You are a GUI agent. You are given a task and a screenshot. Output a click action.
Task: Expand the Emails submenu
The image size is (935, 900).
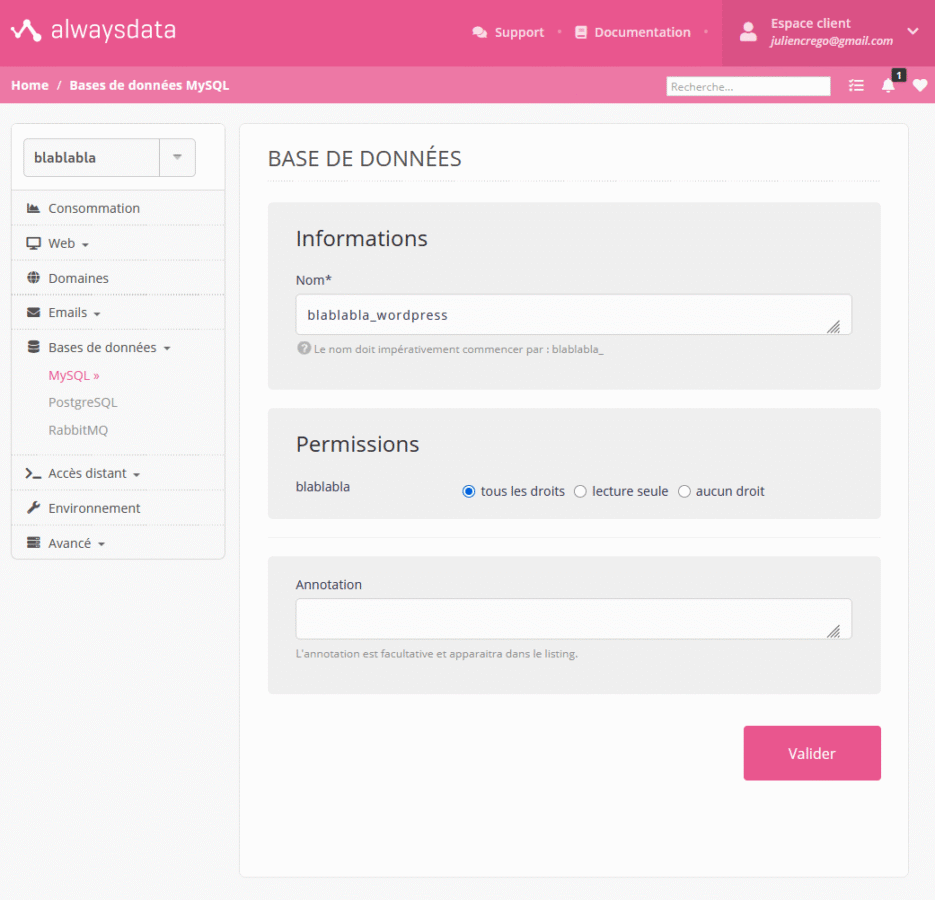(x=97, y=314)
